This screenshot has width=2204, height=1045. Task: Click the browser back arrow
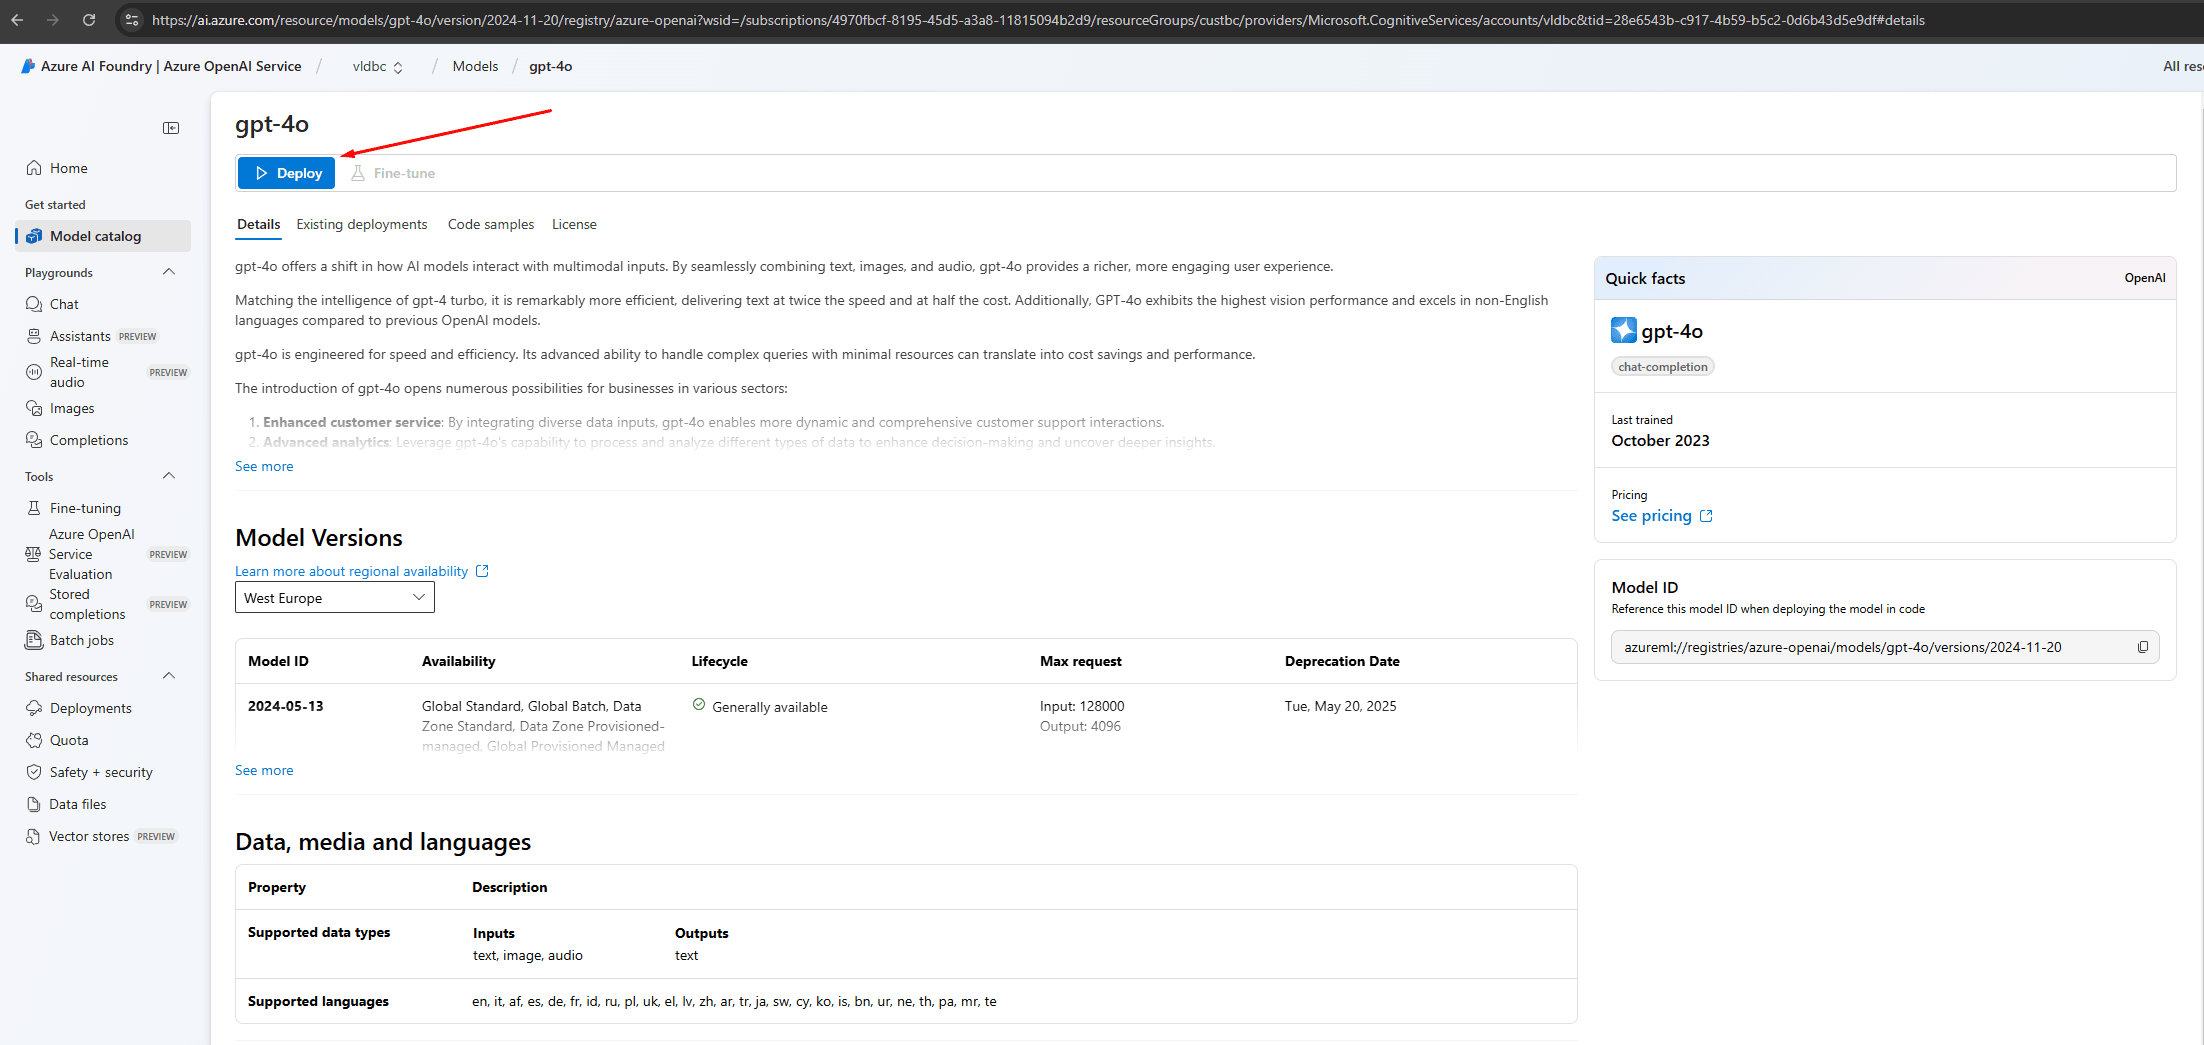coord(18,20)
